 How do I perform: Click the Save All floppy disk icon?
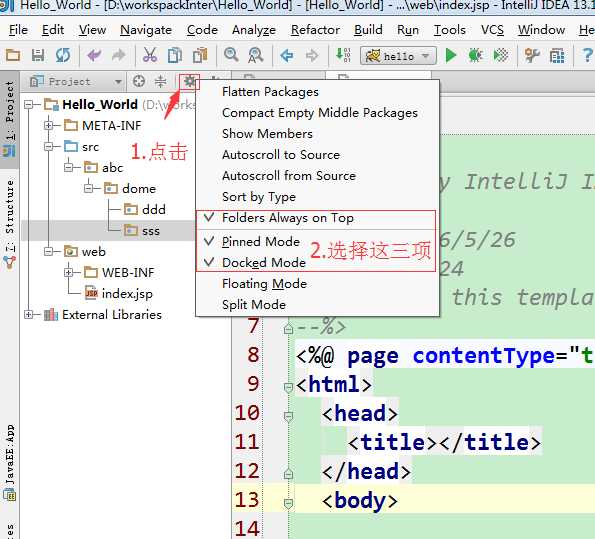tap(38, 55)
